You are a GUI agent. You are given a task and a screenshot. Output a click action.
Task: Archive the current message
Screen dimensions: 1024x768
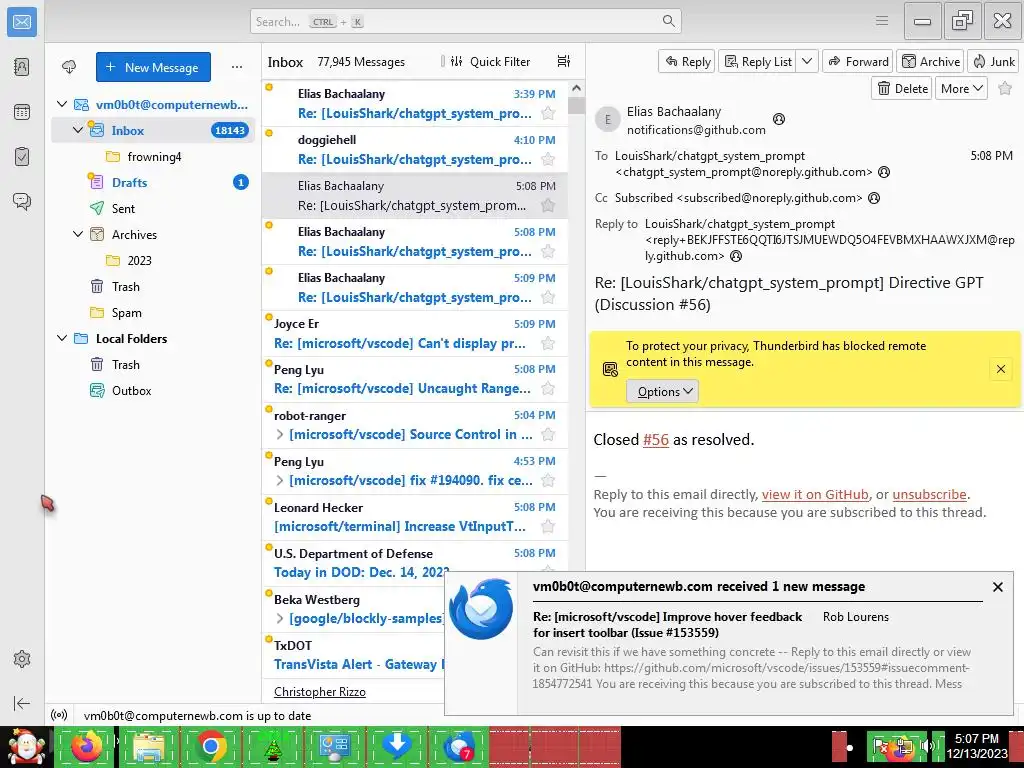(931, 61)
